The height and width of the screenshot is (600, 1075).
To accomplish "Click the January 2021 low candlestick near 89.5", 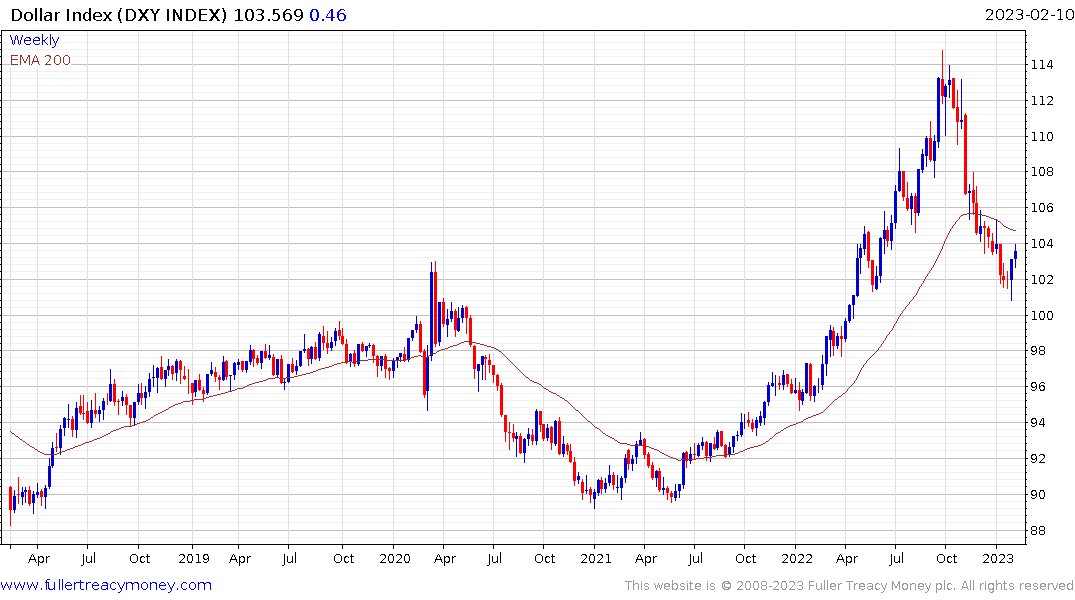I will click(594, 497).
